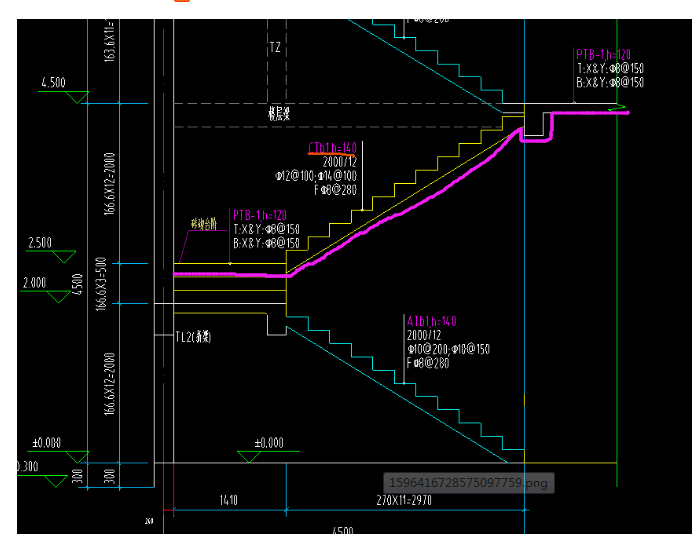Click the Φ12@100;Φ14@100 rebar annotation

click(316, 176)
